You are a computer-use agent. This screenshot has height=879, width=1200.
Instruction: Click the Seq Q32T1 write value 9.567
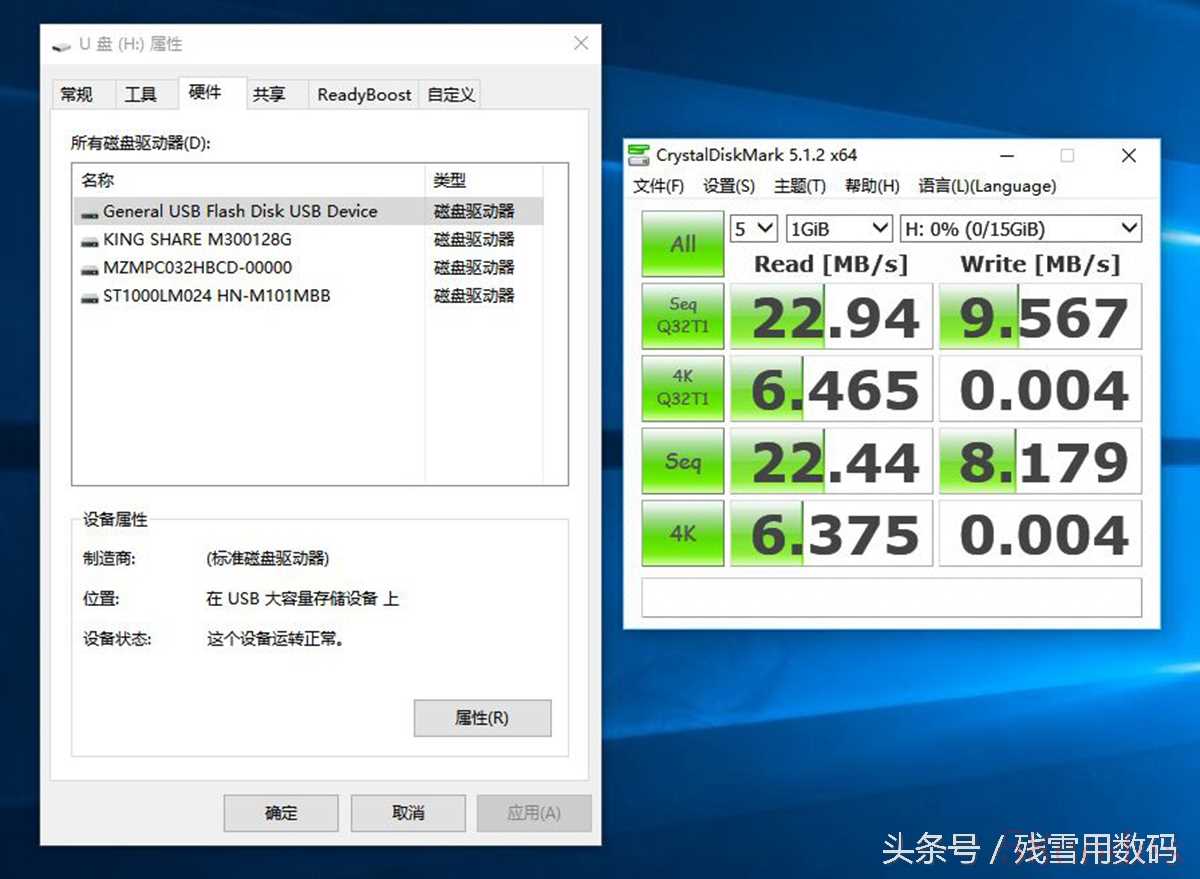(1040, 316)
